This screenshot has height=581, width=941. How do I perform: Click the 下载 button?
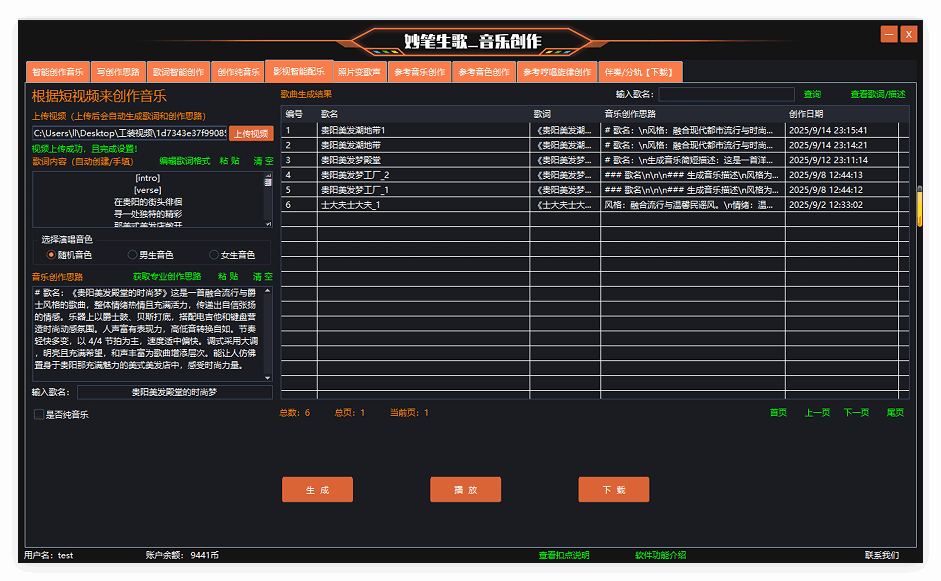[x=613, y=490]
